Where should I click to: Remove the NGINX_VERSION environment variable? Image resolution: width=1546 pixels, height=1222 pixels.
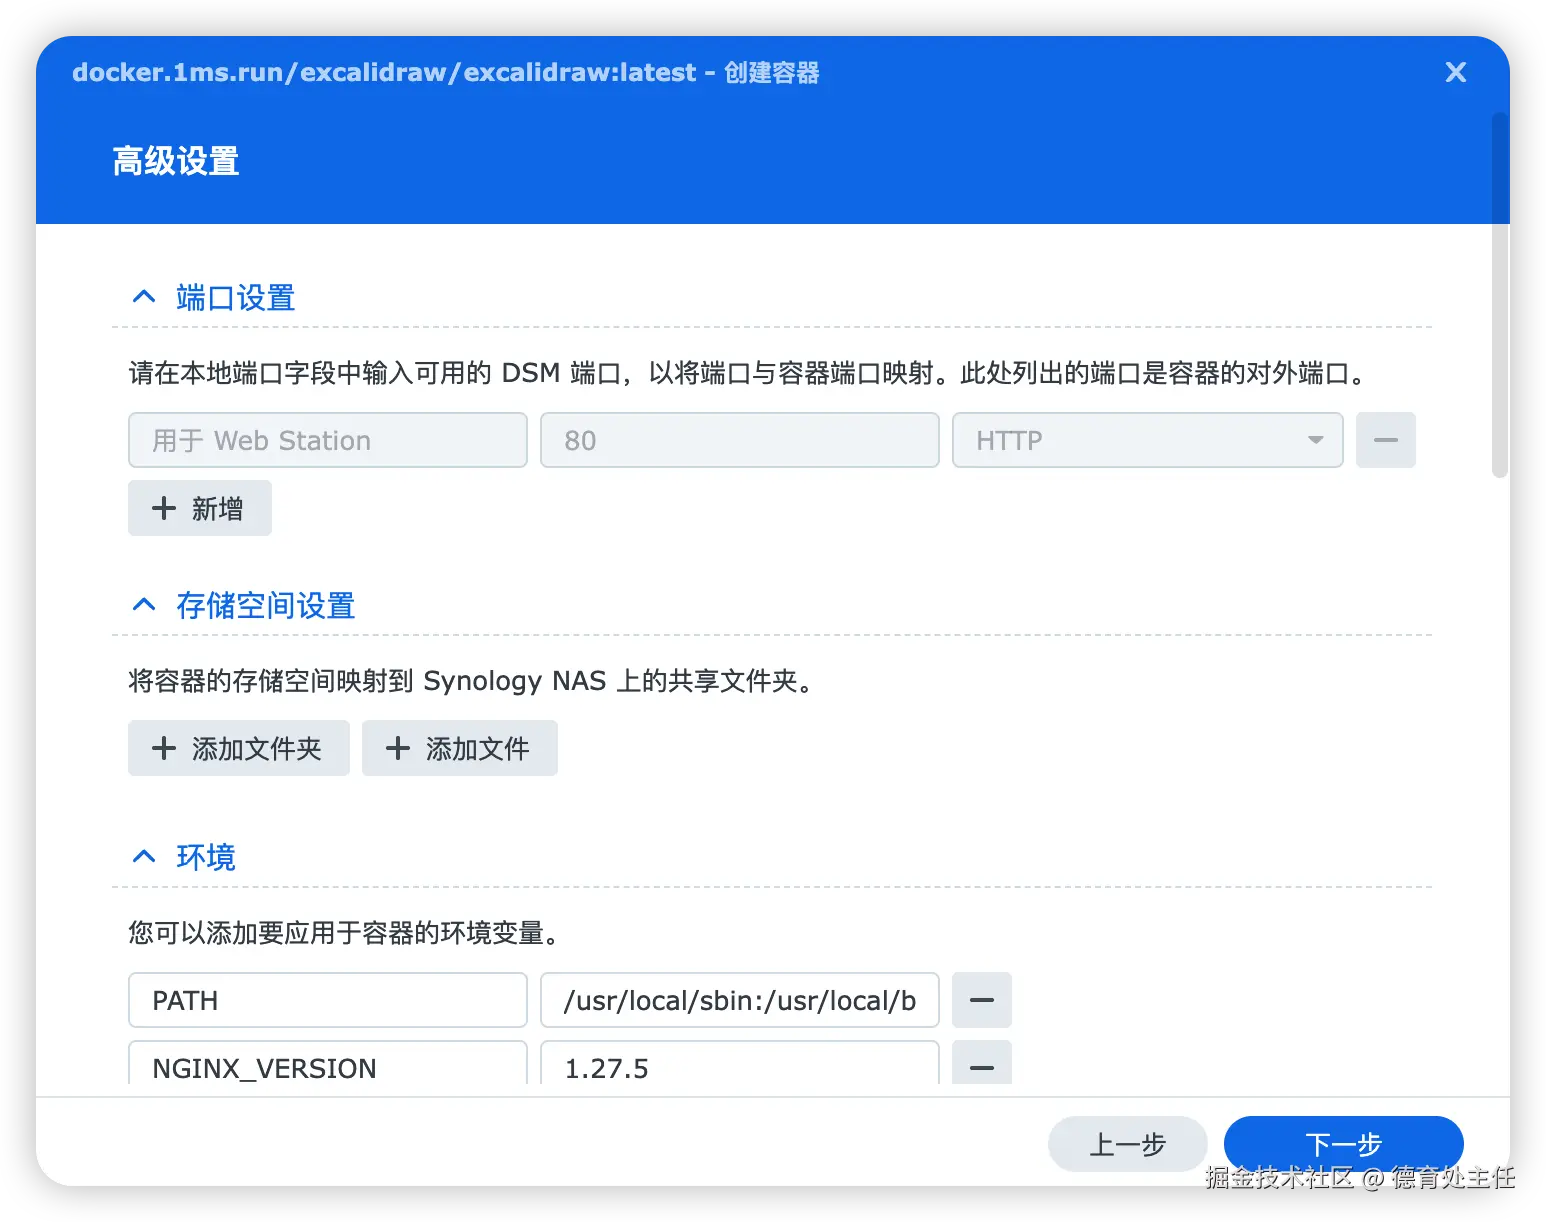click(982, 1064)
